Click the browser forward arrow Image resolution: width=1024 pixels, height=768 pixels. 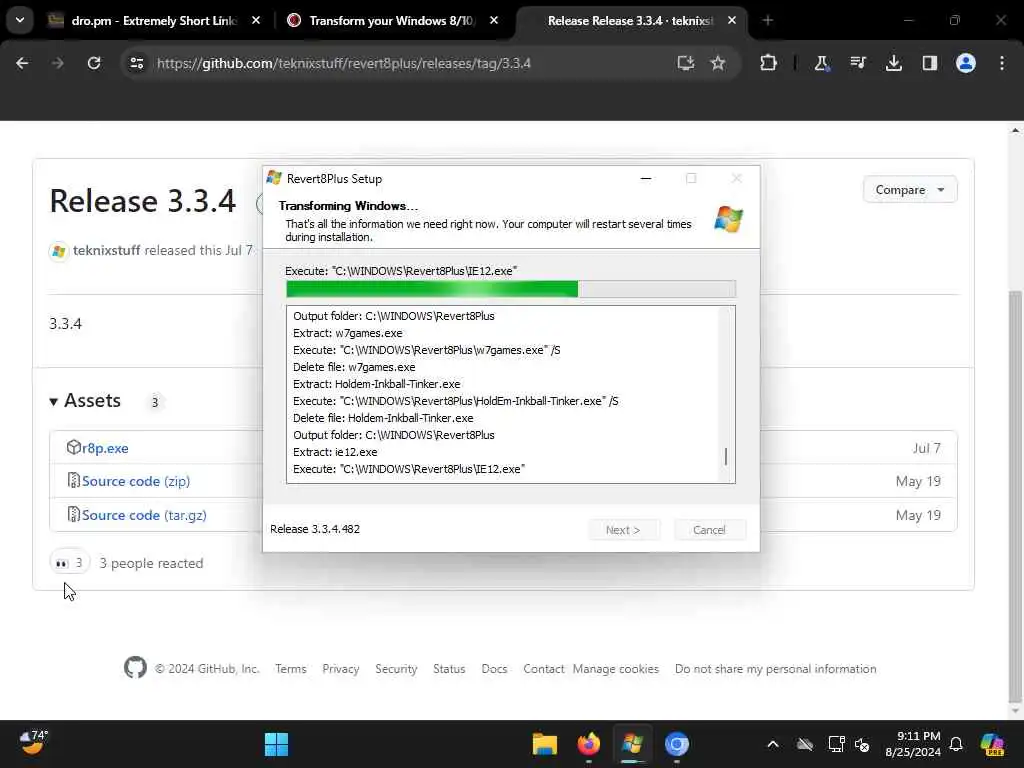pyautogui.click(x=57, y=63)
